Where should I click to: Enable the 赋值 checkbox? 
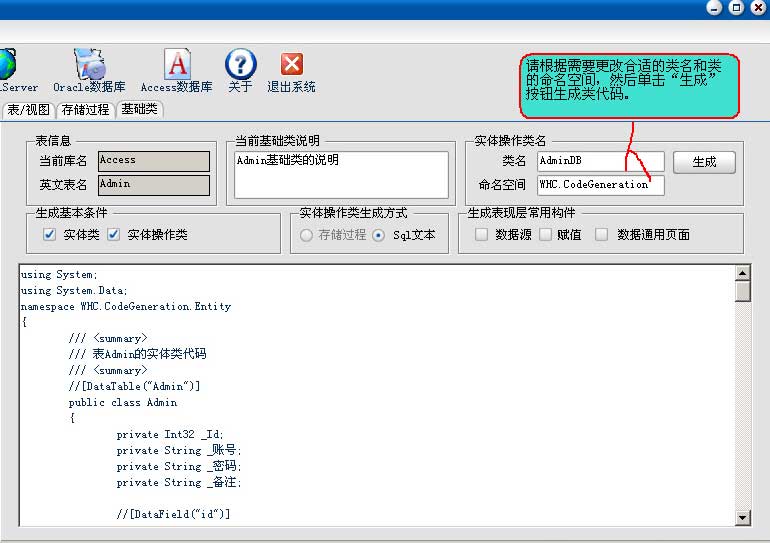[545, 235]
